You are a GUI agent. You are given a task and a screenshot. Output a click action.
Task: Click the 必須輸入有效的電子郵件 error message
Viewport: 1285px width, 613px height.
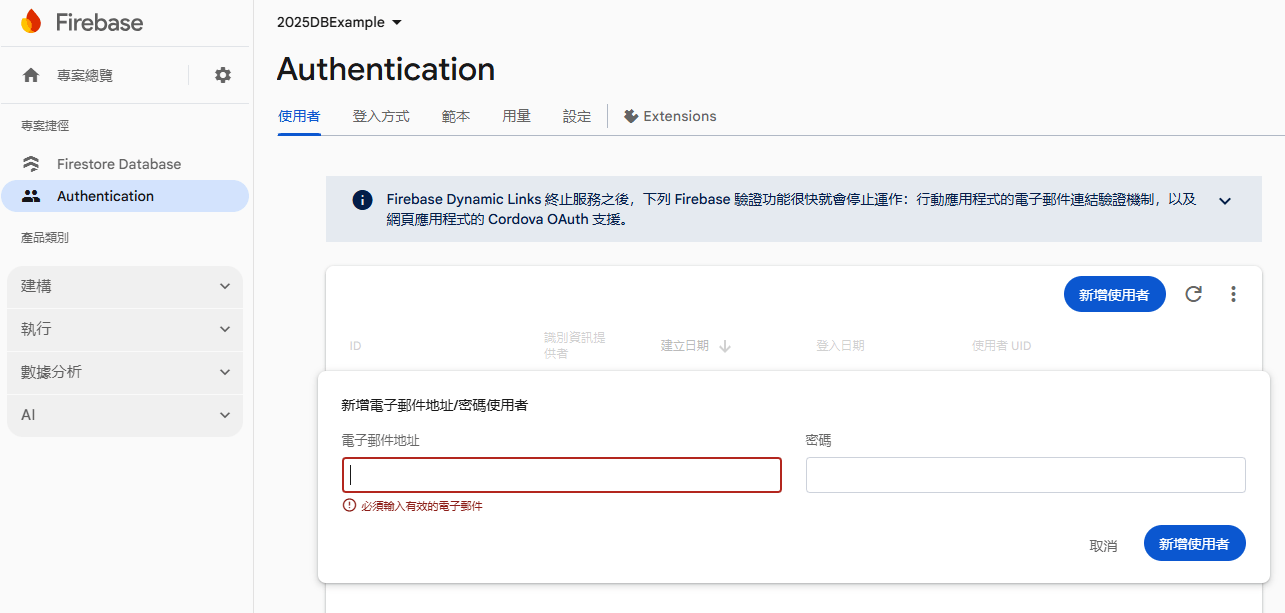tap(422, 506)
